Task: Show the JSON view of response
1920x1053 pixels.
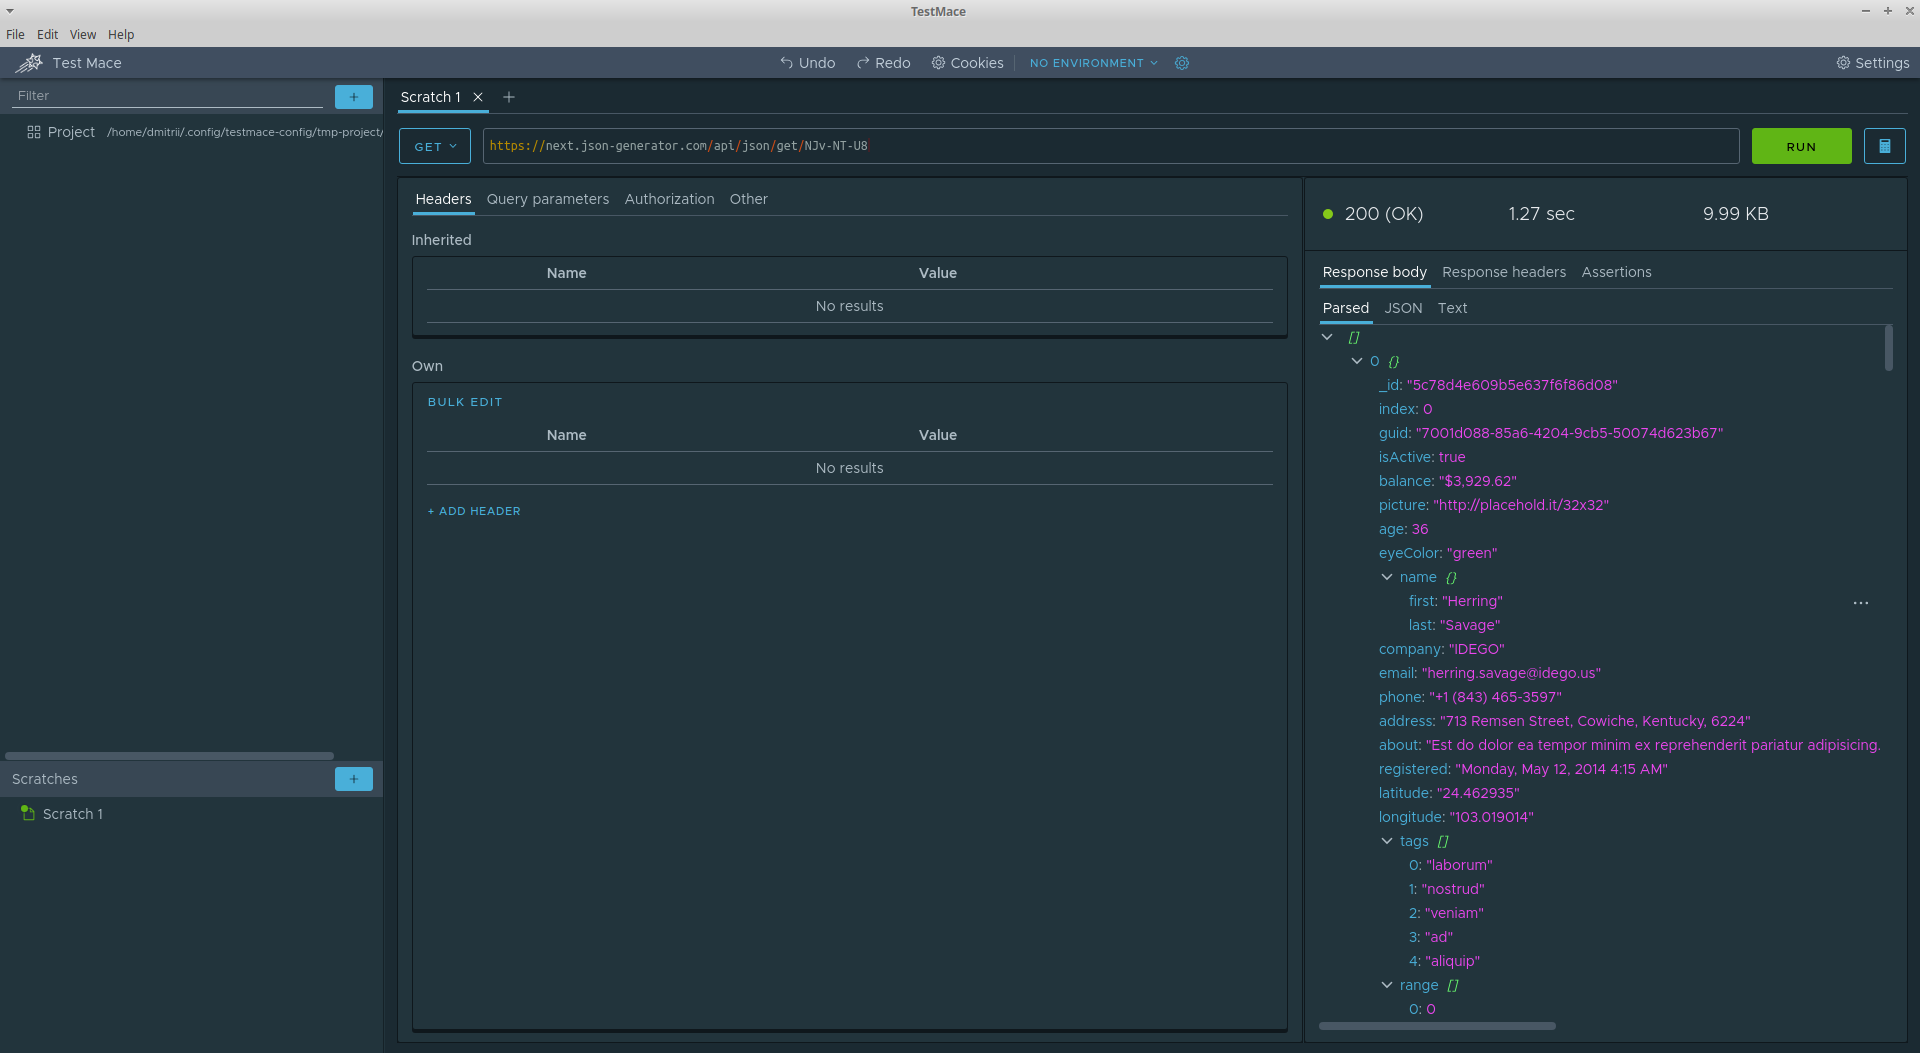Action: pyautogui.click(x=1403, y=308)
